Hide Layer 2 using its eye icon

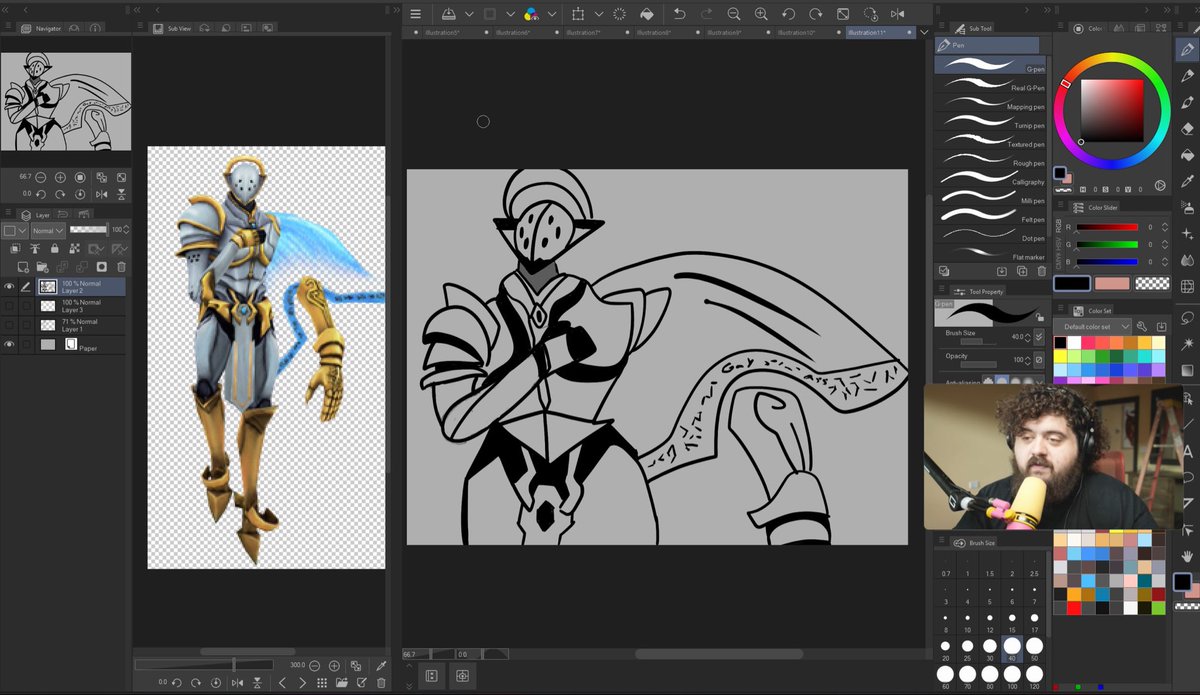point(9,287)
